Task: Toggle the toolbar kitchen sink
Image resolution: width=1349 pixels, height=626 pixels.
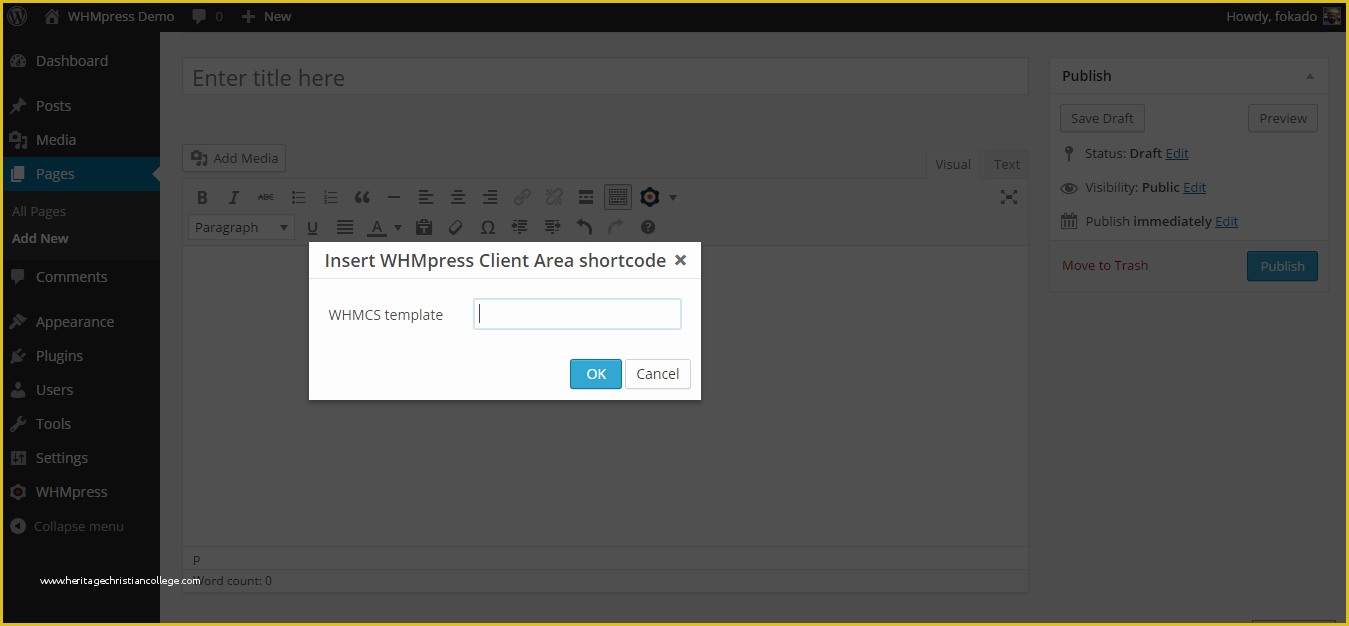Action: tap(618, 197)
